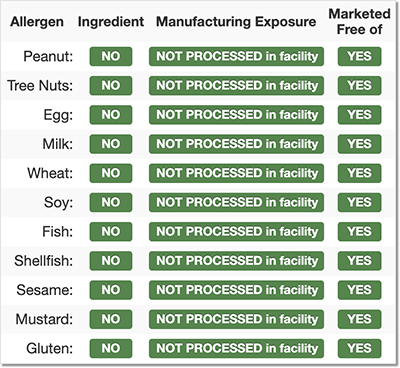Click the Gluten NOT PROCESSED in facility badge
The image size is (400, 368).
click(236, 348)
